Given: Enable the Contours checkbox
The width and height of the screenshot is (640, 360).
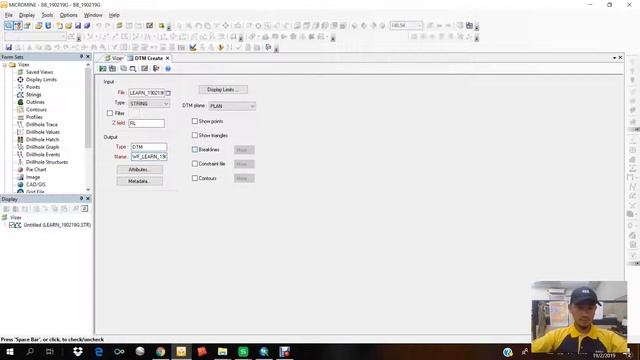Looking at the screenshot, I should click(x=195, y=178).
